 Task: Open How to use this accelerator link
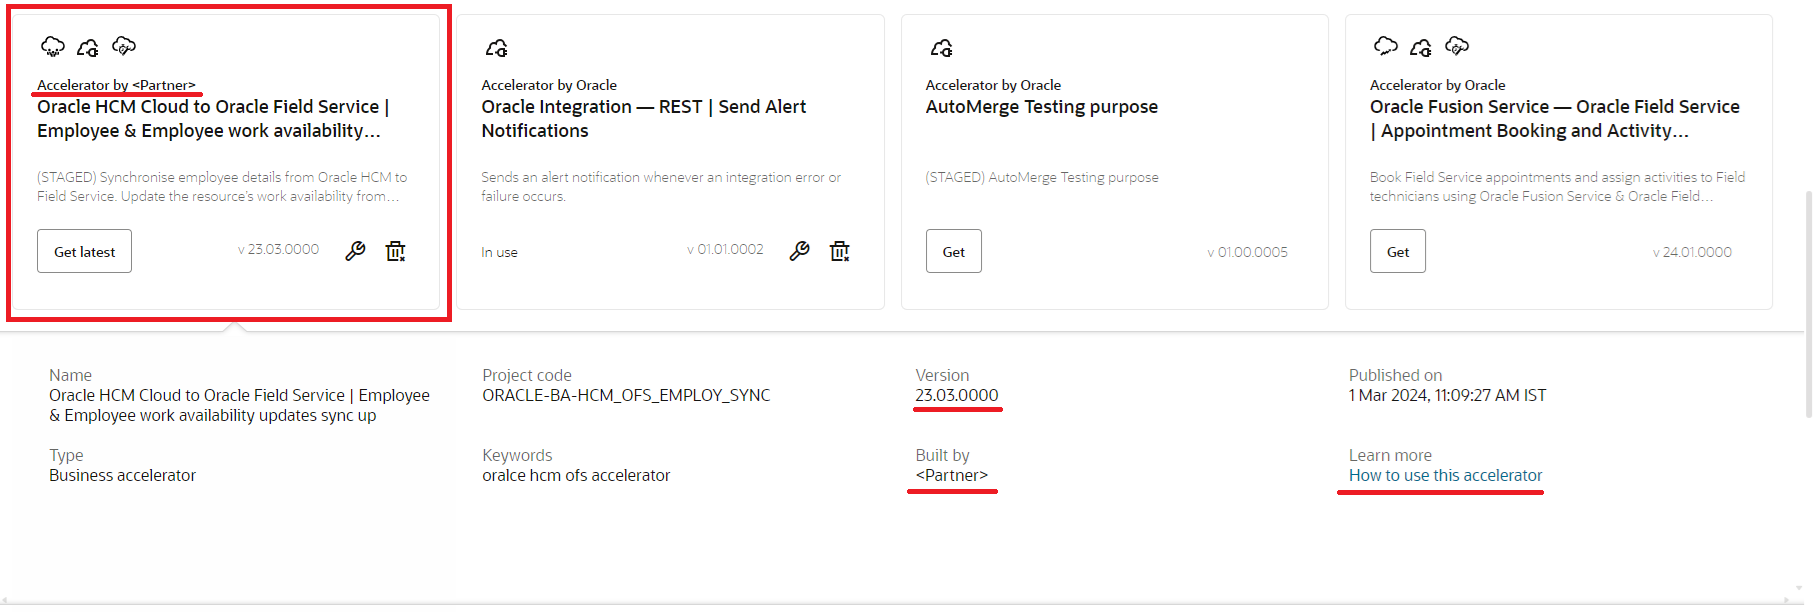click(x=1445, y=476)
